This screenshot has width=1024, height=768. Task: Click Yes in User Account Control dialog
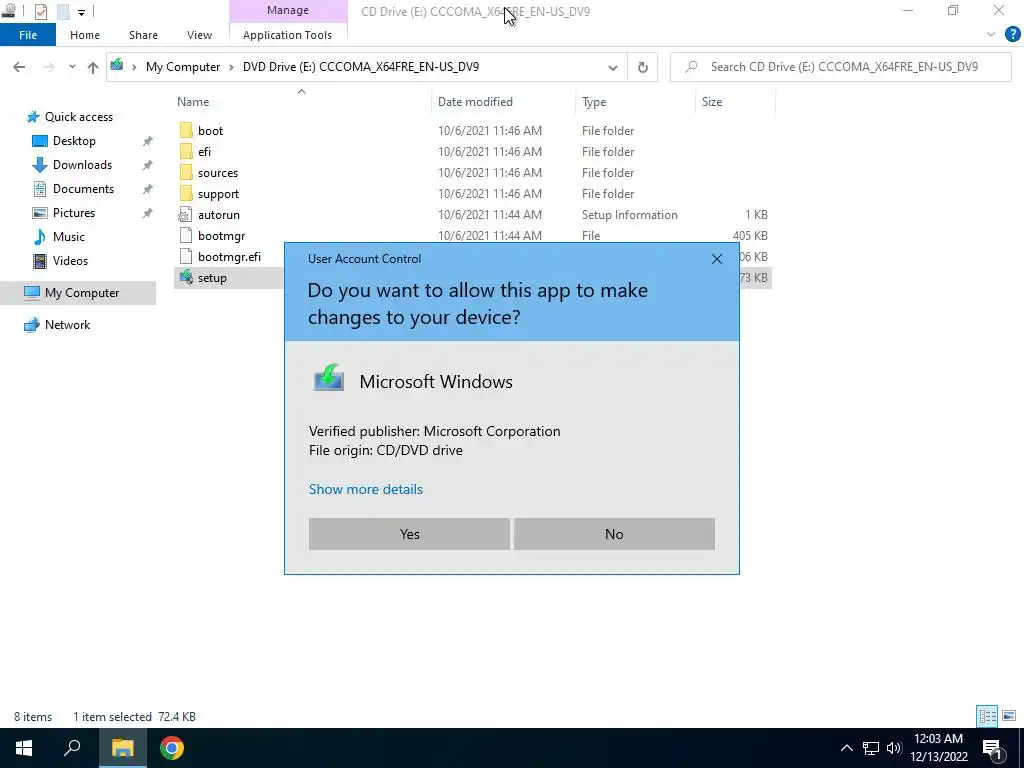pyautogui.click(x=409, y=534)
